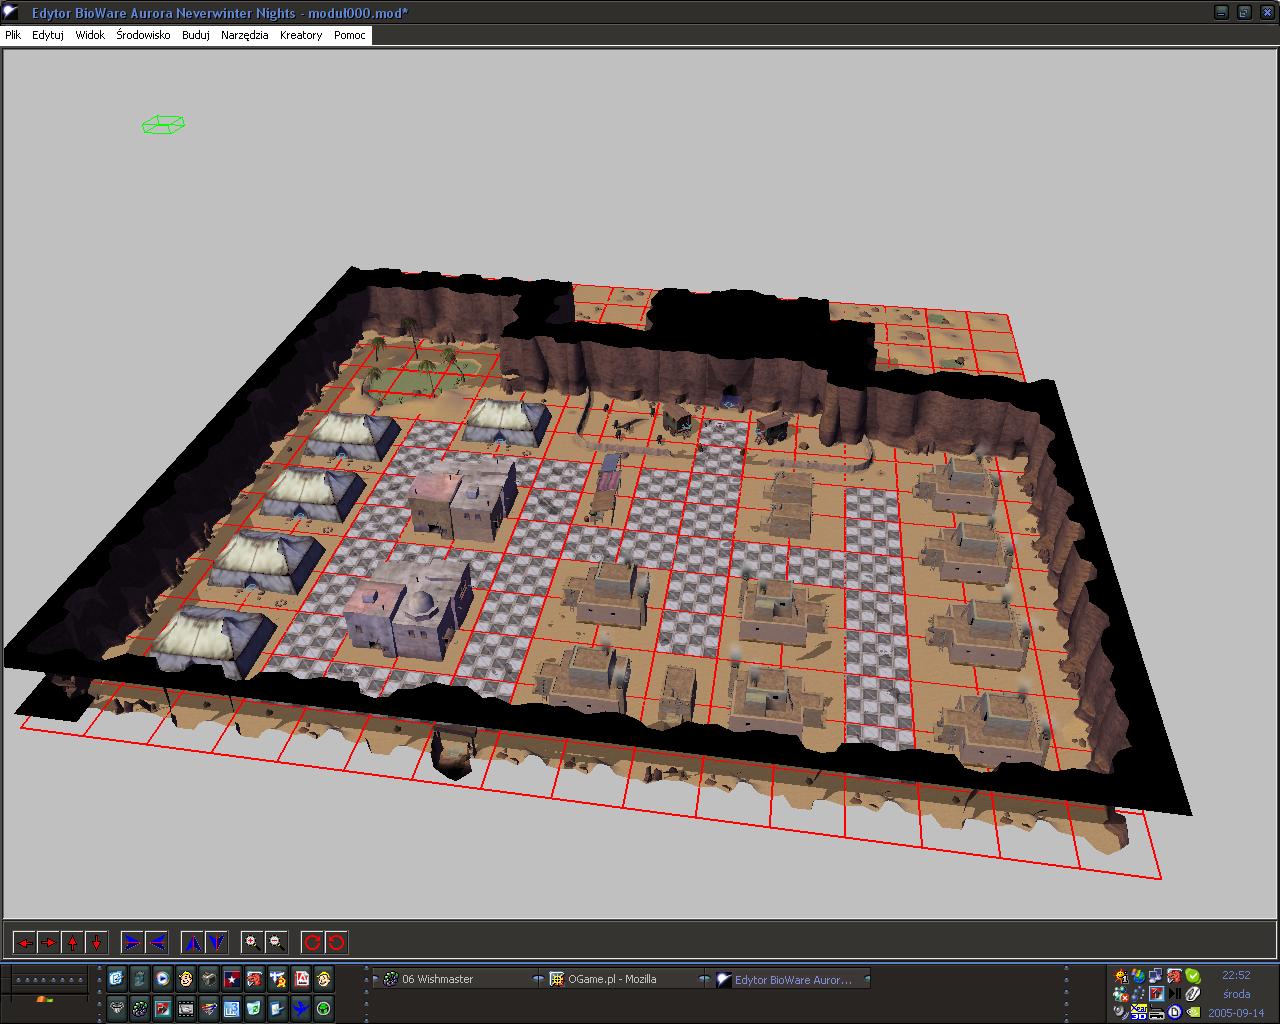This screenshot has width=1280, height=1024.
Task: Open the Plik menu
Action: (x=13, y=35)
